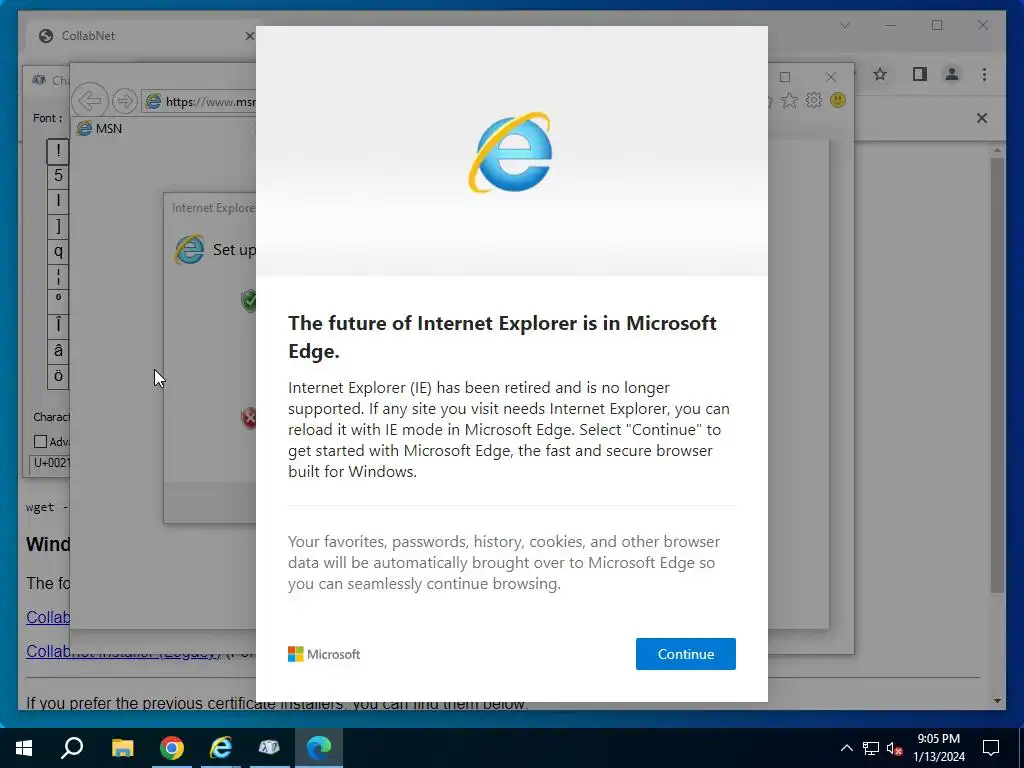Click Continue in the Microsoft Edge dialog
Screen dimensions: 1024x768
point(686,654)
